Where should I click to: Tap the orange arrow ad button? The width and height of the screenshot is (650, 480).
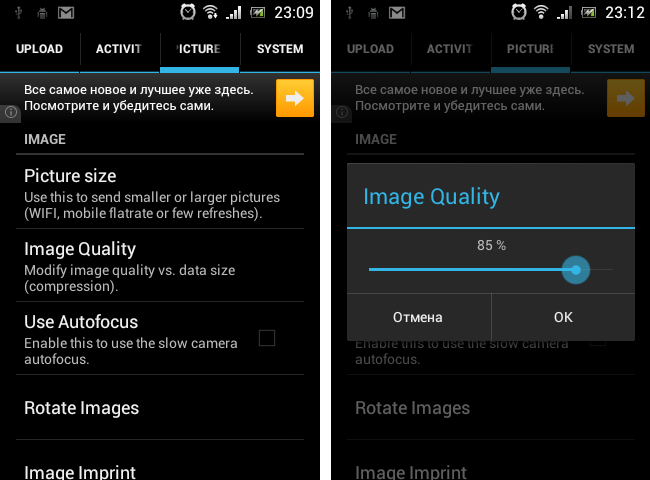click(x=295, y=98)
